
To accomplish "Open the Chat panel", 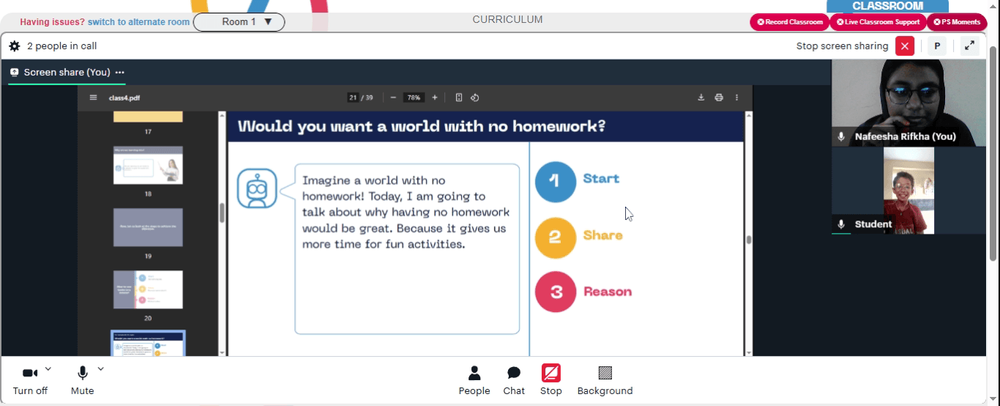I will pos(514,381).
